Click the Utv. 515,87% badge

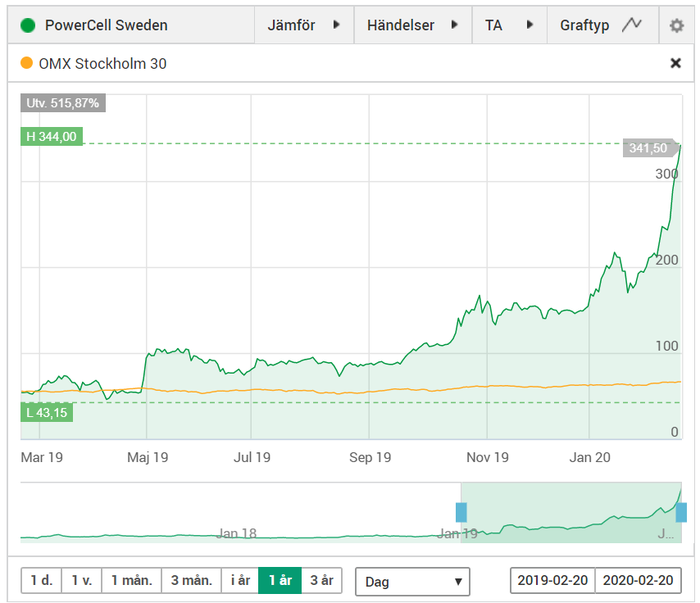click(x=63, y=103)
